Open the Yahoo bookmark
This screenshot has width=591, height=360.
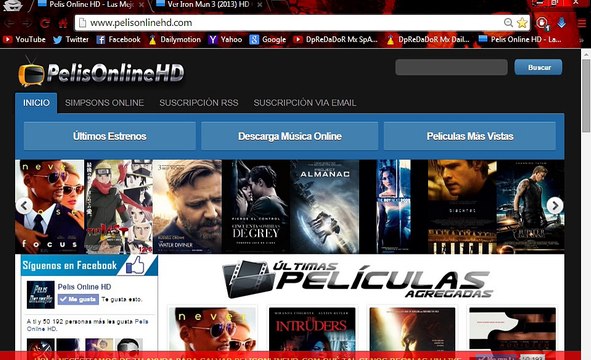pos(225,39)
